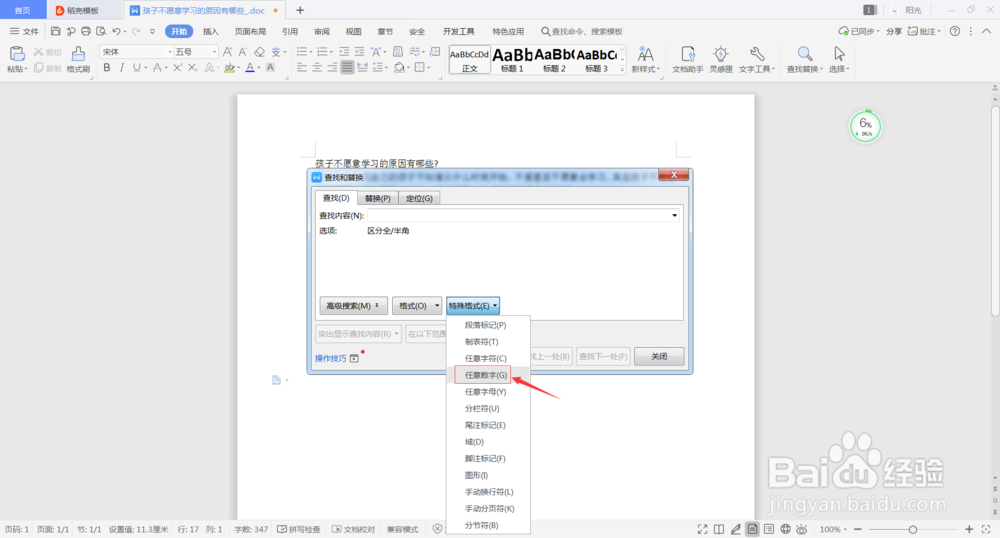Open the Document Assistant (文档助手)
The image size is (1000, 538).
(x=688, y=59)
